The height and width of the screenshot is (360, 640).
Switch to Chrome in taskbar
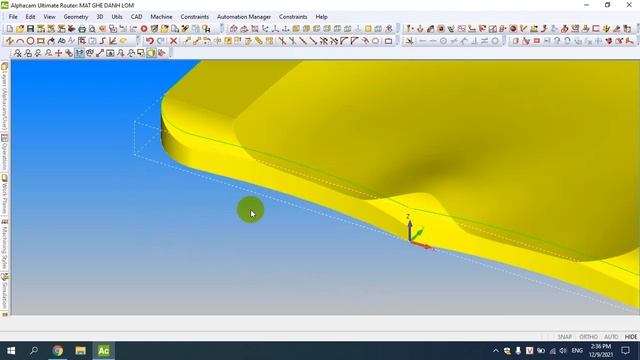pyautogui.click(x=58, y=351)
